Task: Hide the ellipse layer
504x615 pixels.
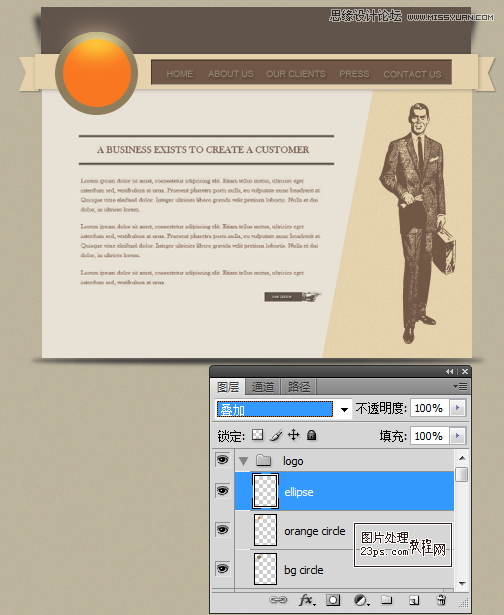Action: (x=222, y=491)
